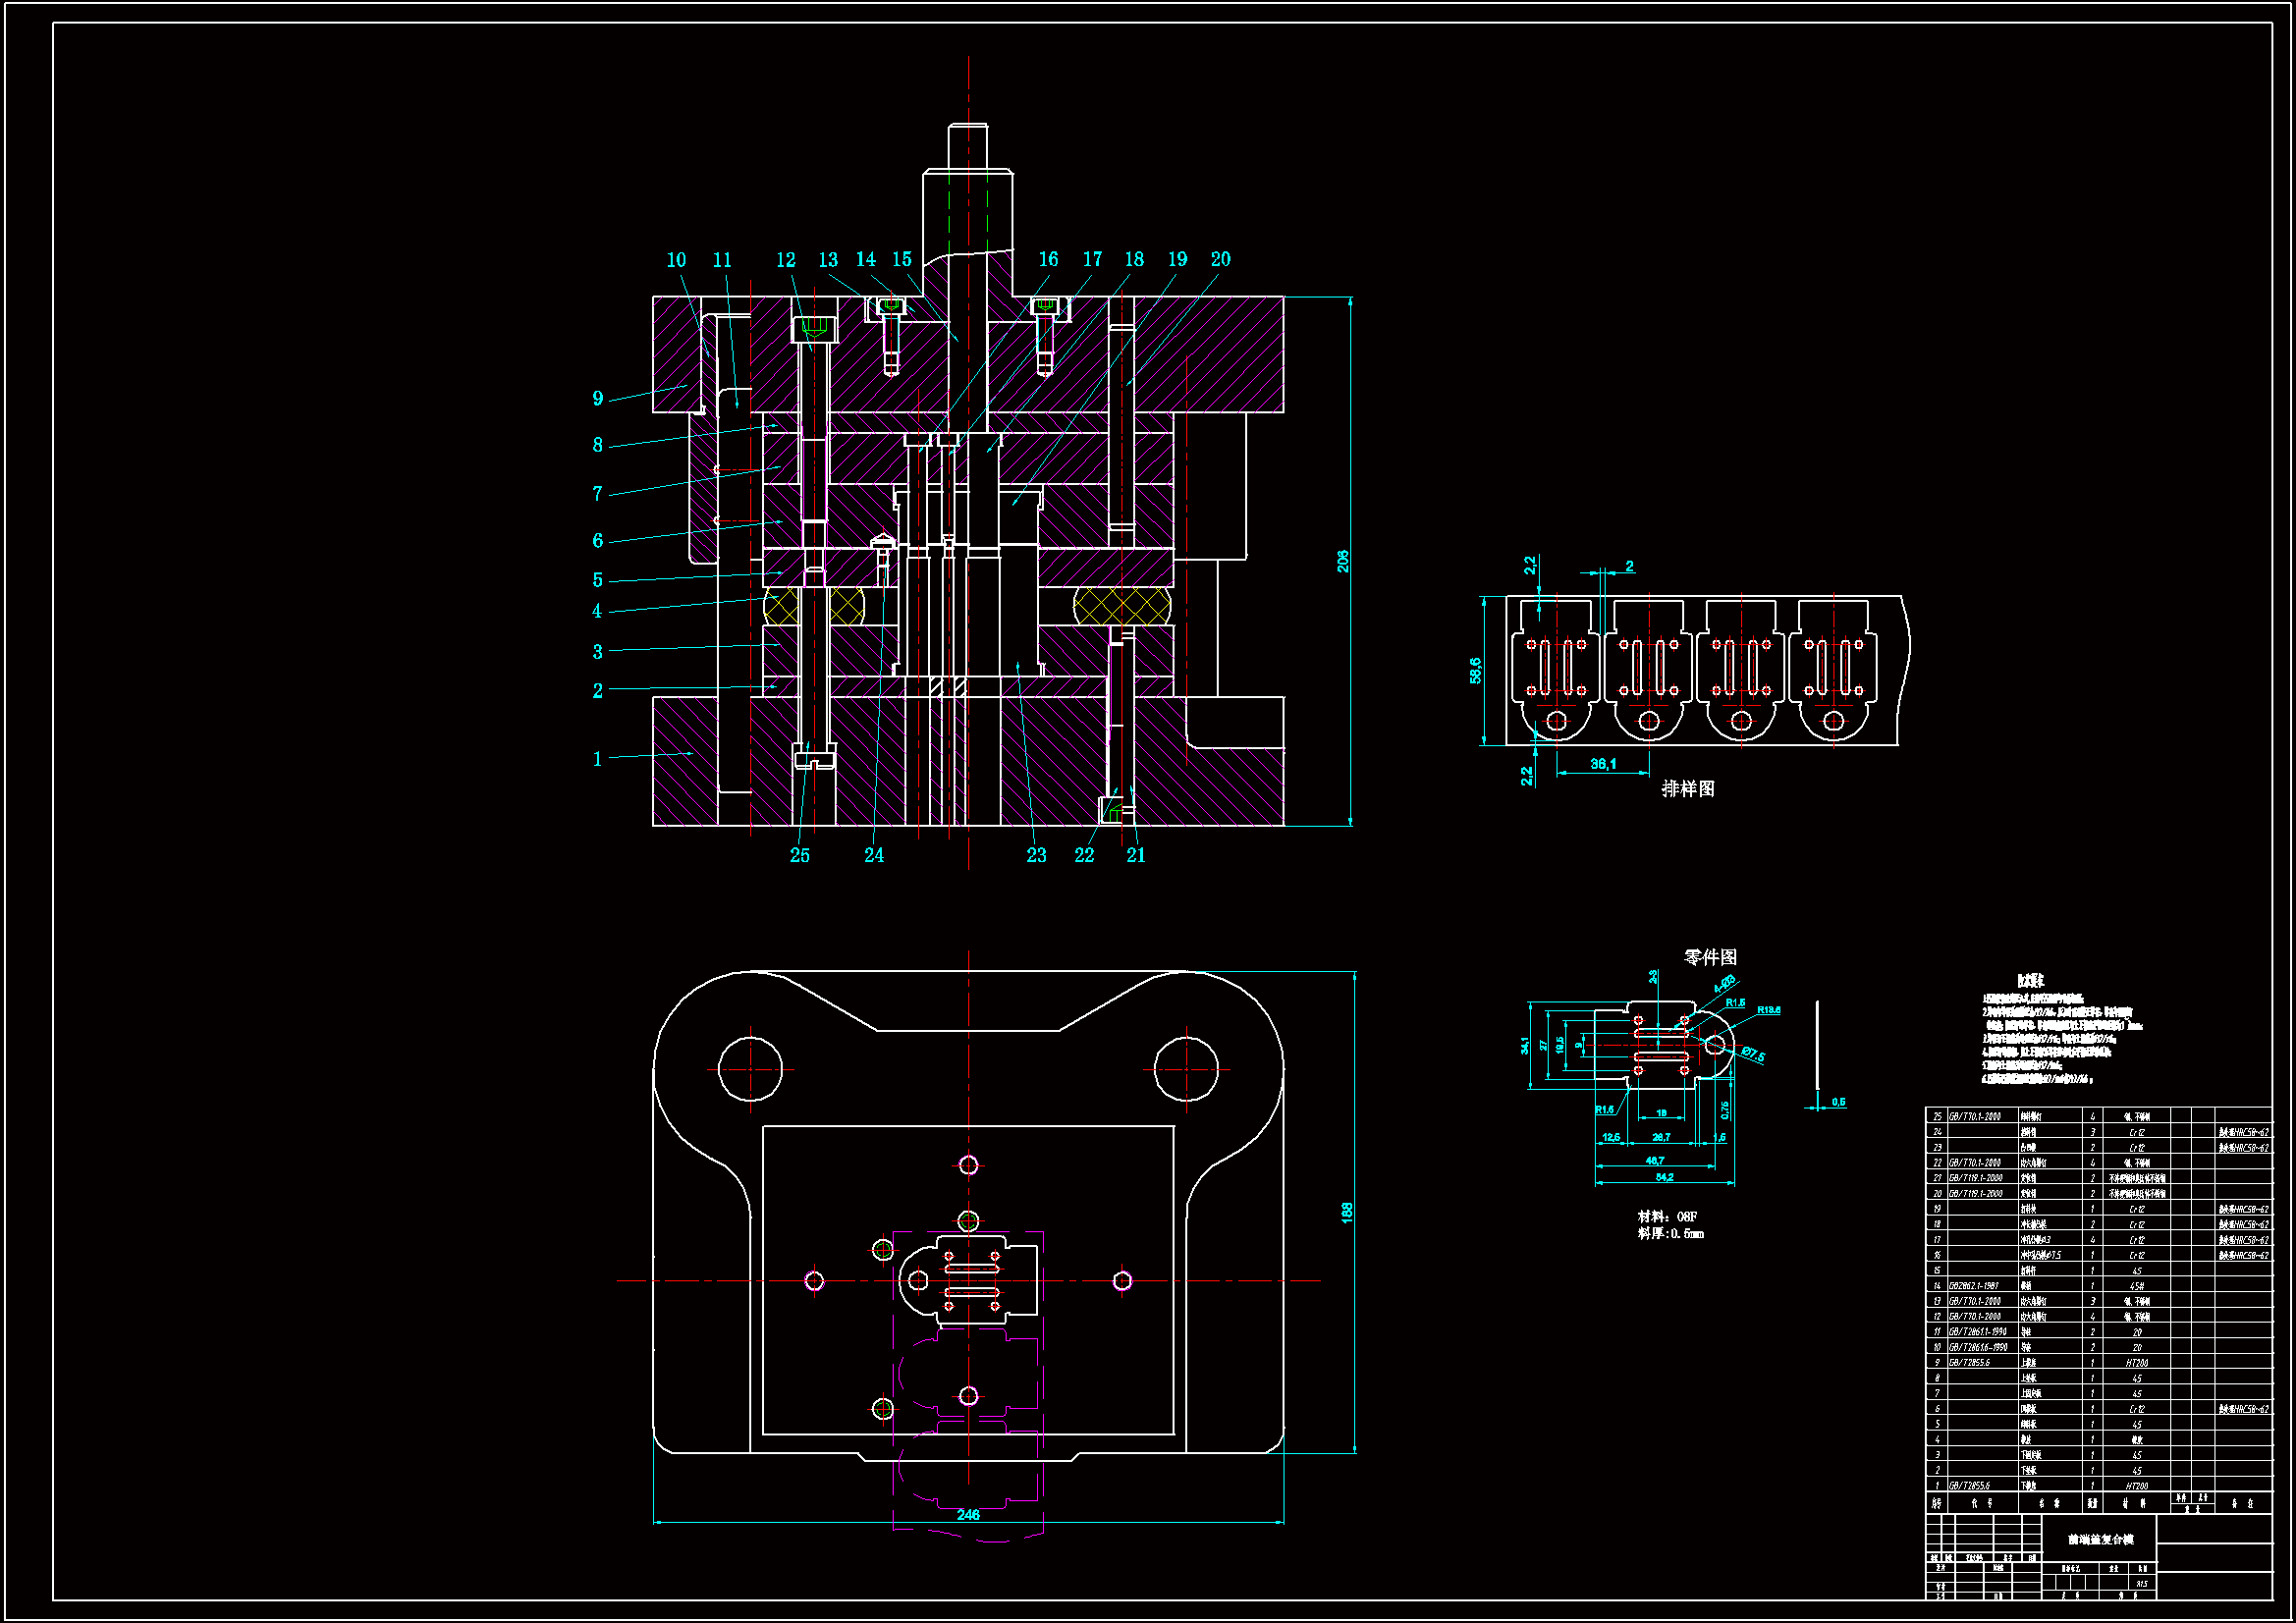Click the 58,6 strip width dimension
This screenshot has width=2296, height=1623.
pos(1476,670)
